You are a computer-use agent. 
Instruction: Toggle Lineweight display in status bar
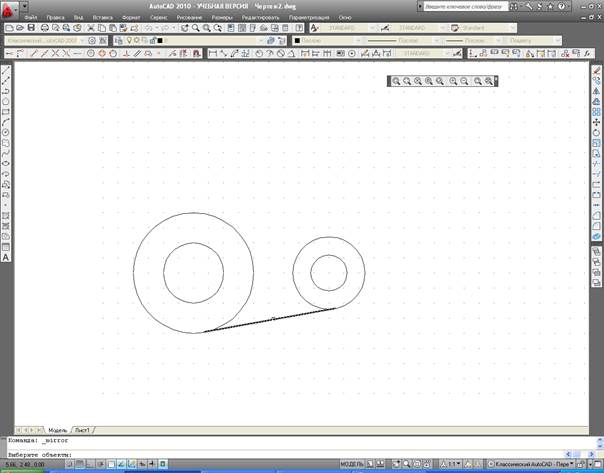click(152, 464)
